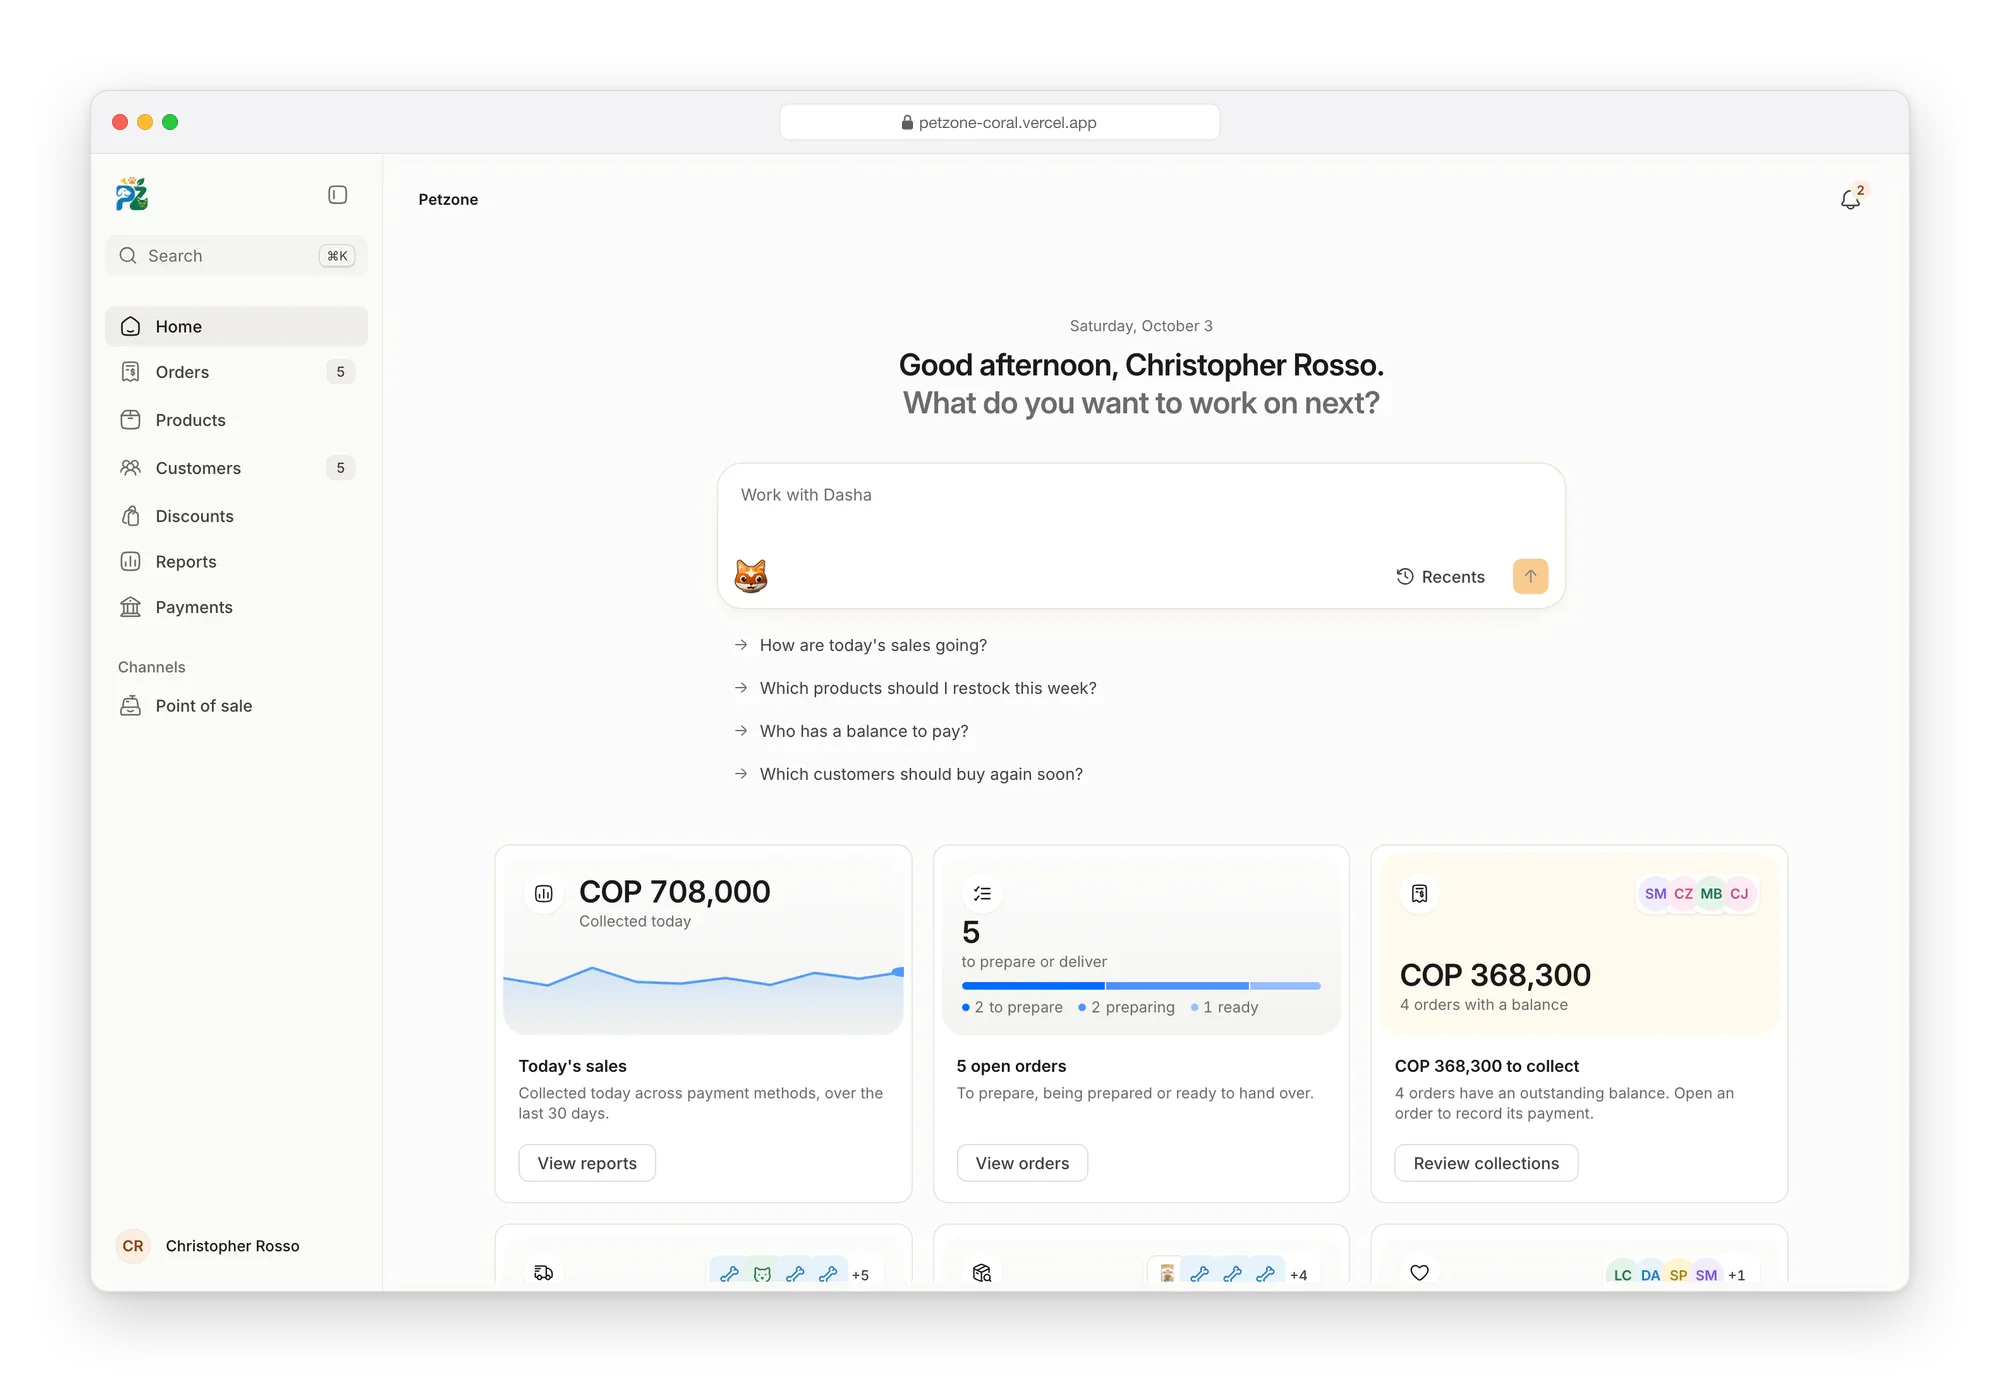Click the receipt icon on the COP 368,300 card

[1419, 894]
